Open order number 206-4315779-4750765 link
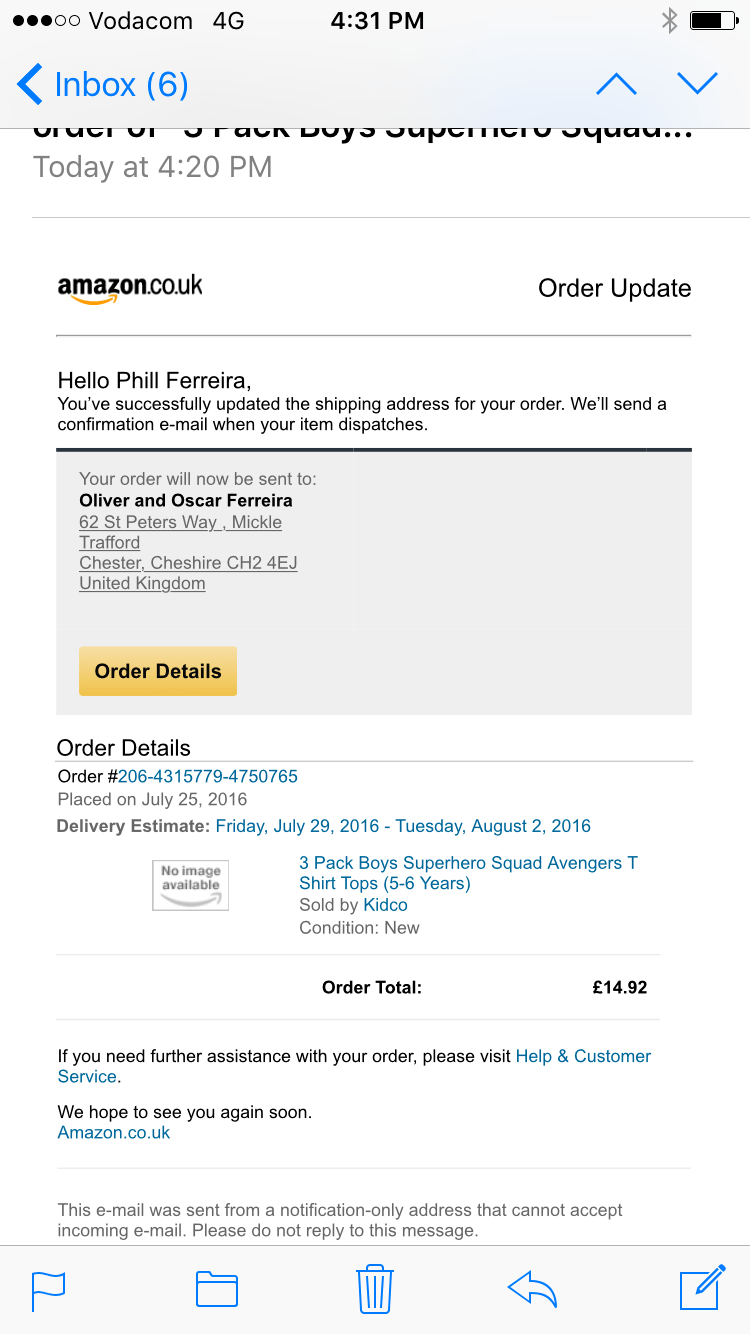The width and height of the screenshot is (750, 1334). pos(208,776)
